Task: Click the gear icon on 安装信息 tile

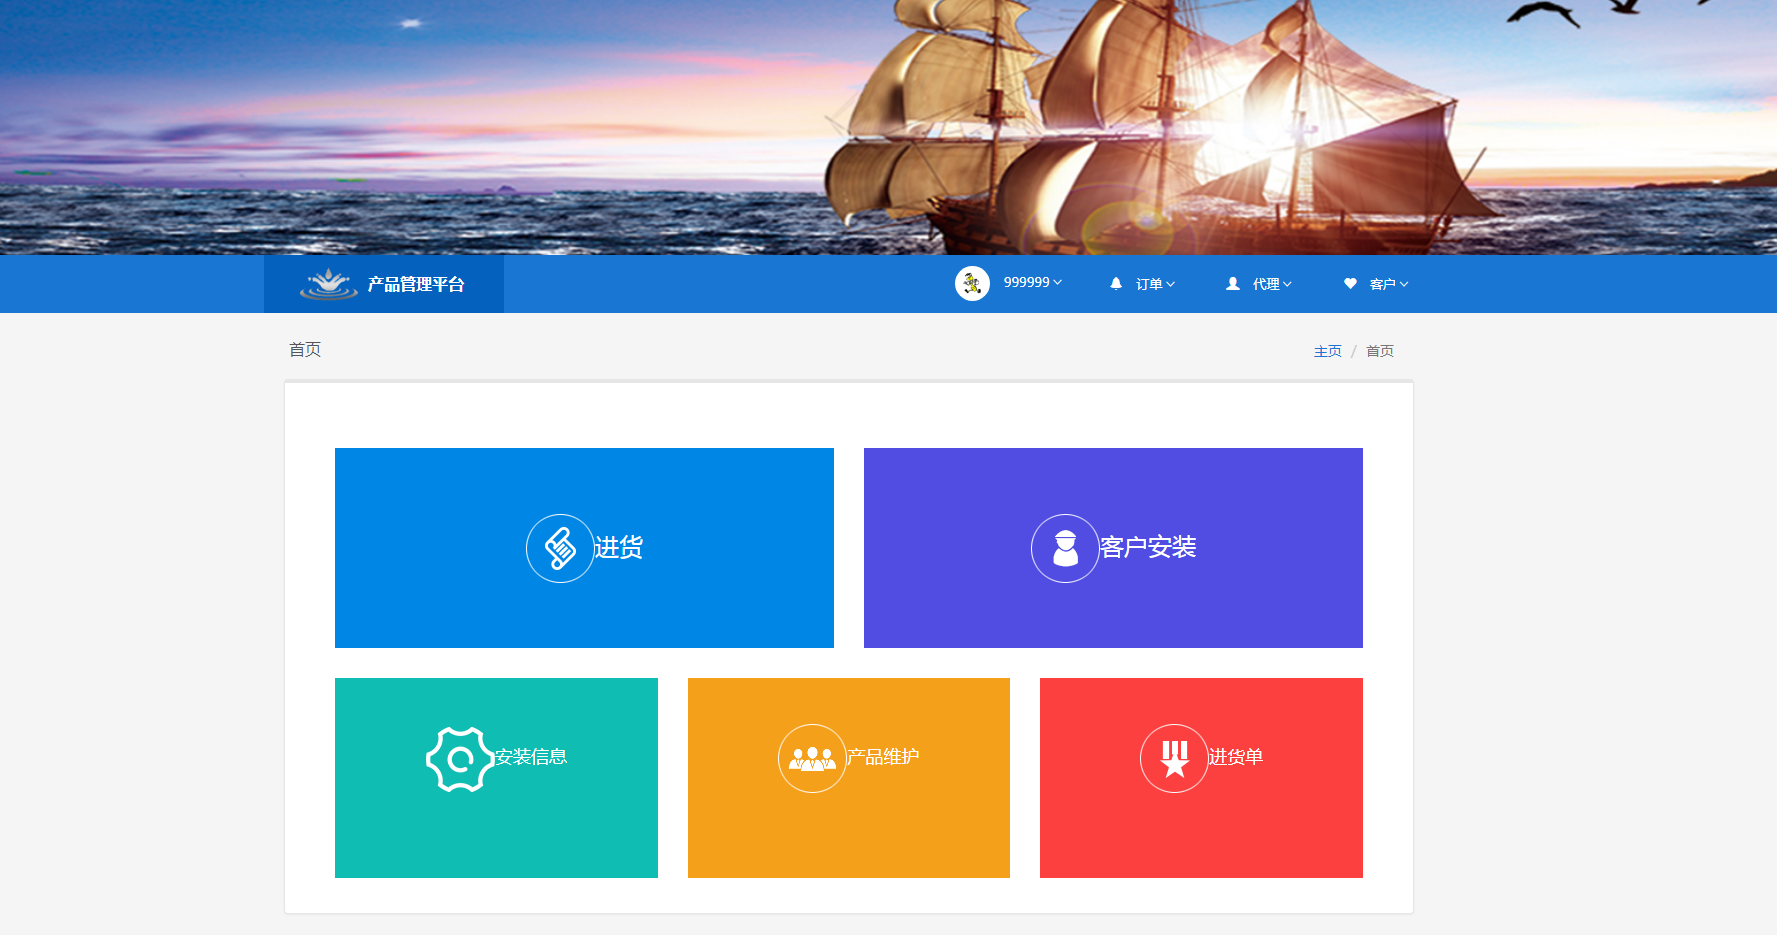Action: (460, 759)
